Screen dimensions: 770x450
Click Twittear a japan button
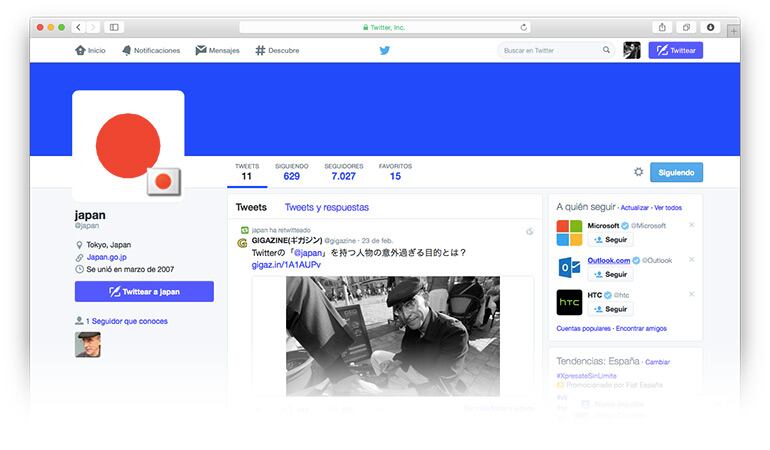click(144, 291)
